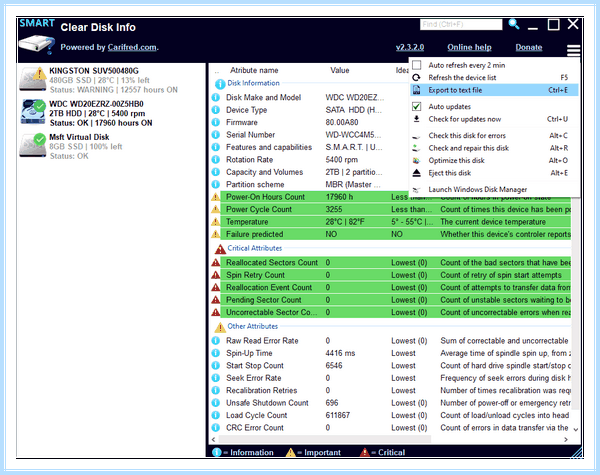The width and height of the screenshot is (600, 475).
Task: Choose Export to text file
Action: [x=494, y=90]
